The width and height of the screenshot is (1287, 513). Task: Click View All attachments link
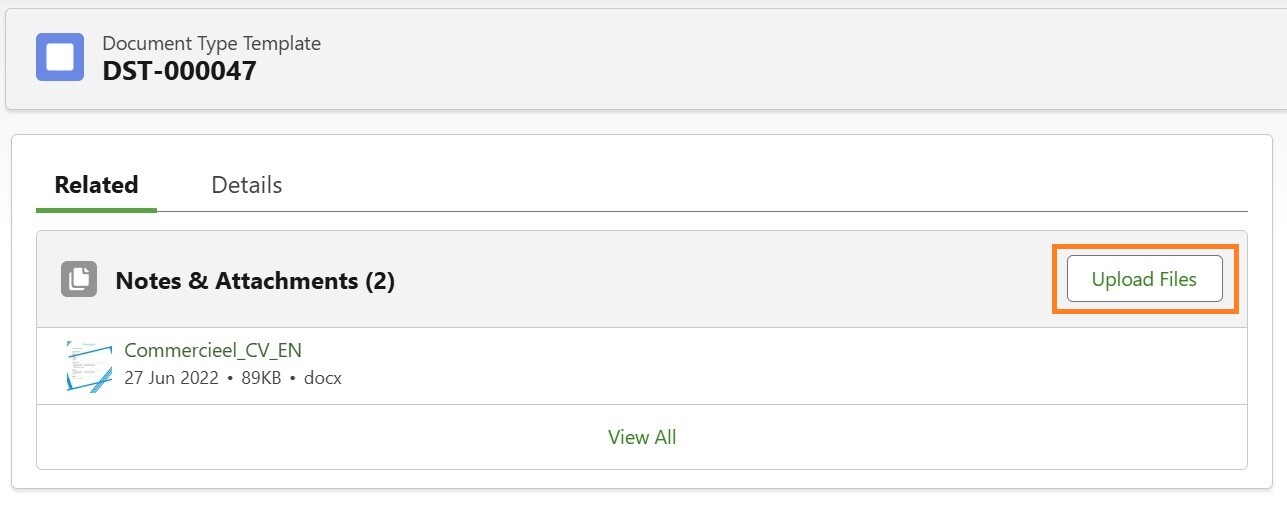click(x=642, y=437)
